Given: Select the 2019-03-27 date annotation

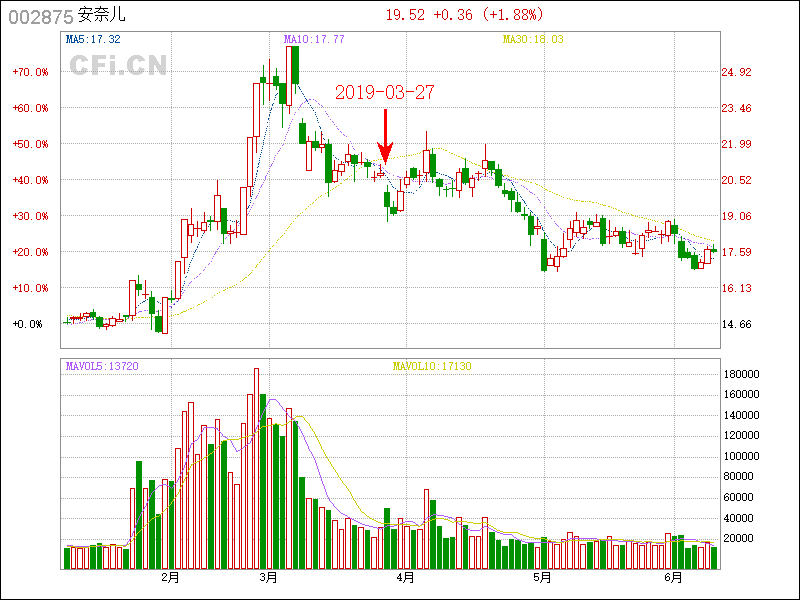Looking at the screenshot, I should coord(385,92).
